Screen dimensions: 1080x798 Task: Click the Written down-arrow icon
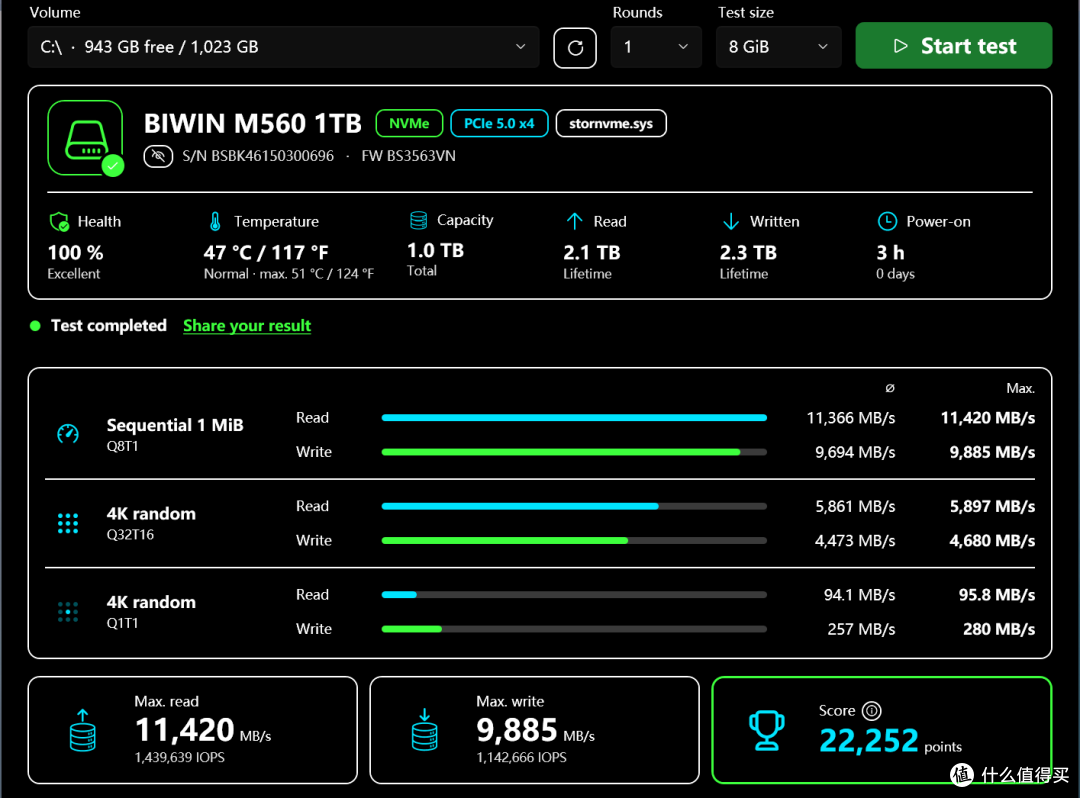[731, 222]
